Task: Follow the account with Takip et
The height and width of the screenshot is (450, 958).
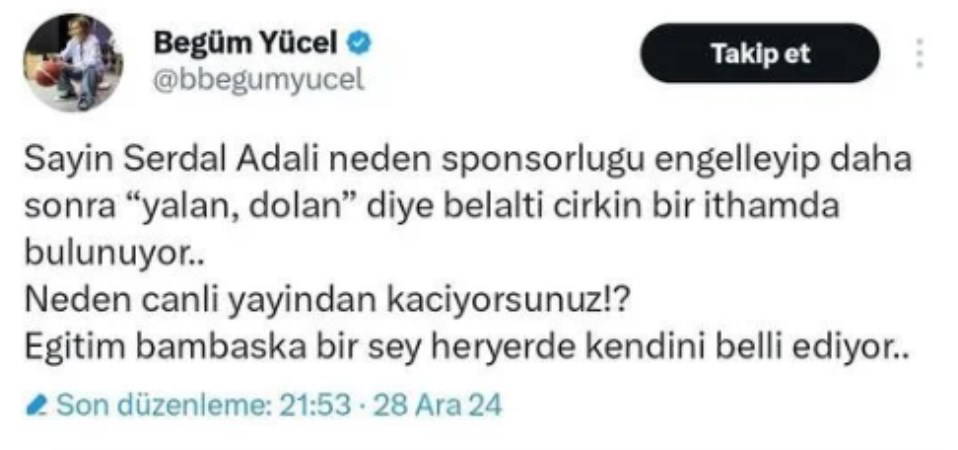Action: tap(760, 54)
